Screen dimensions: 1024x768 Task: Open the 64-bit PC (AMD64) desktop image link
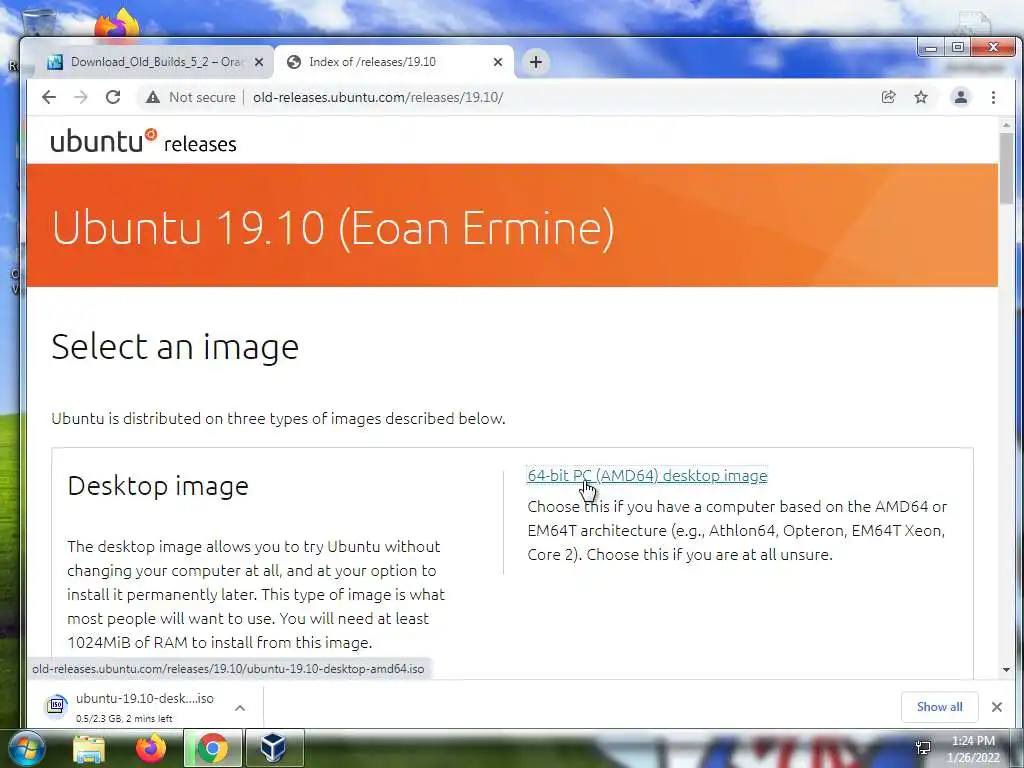click(647, 475)
